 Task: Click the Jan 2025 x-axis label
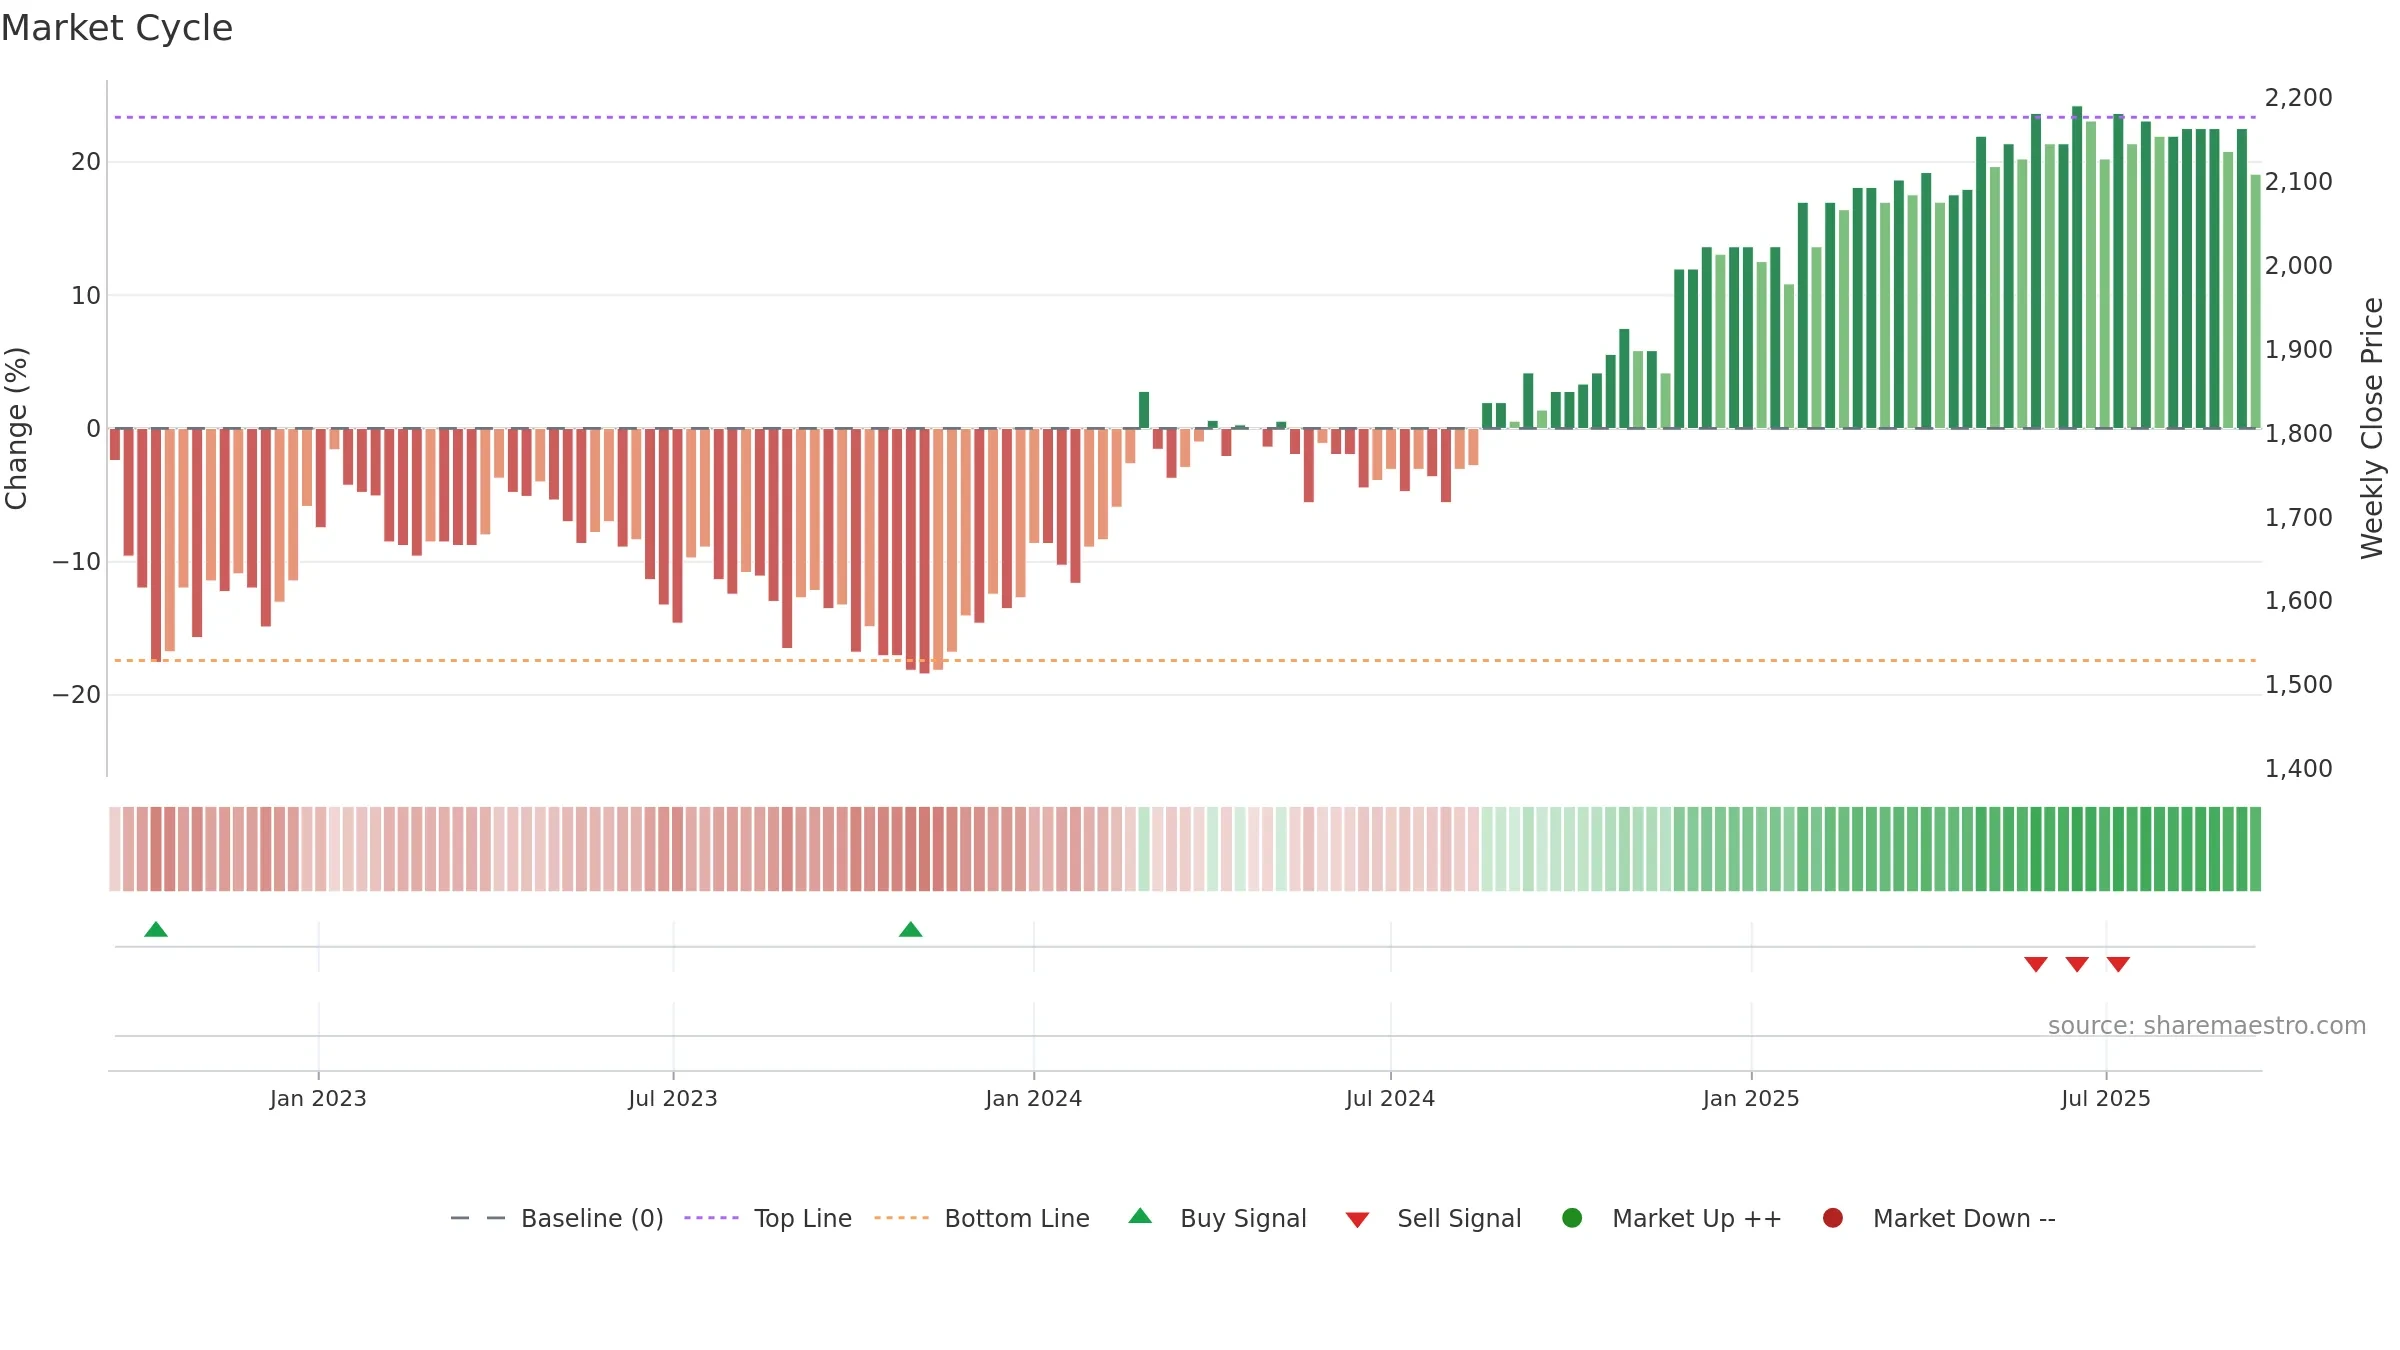1751,1098
